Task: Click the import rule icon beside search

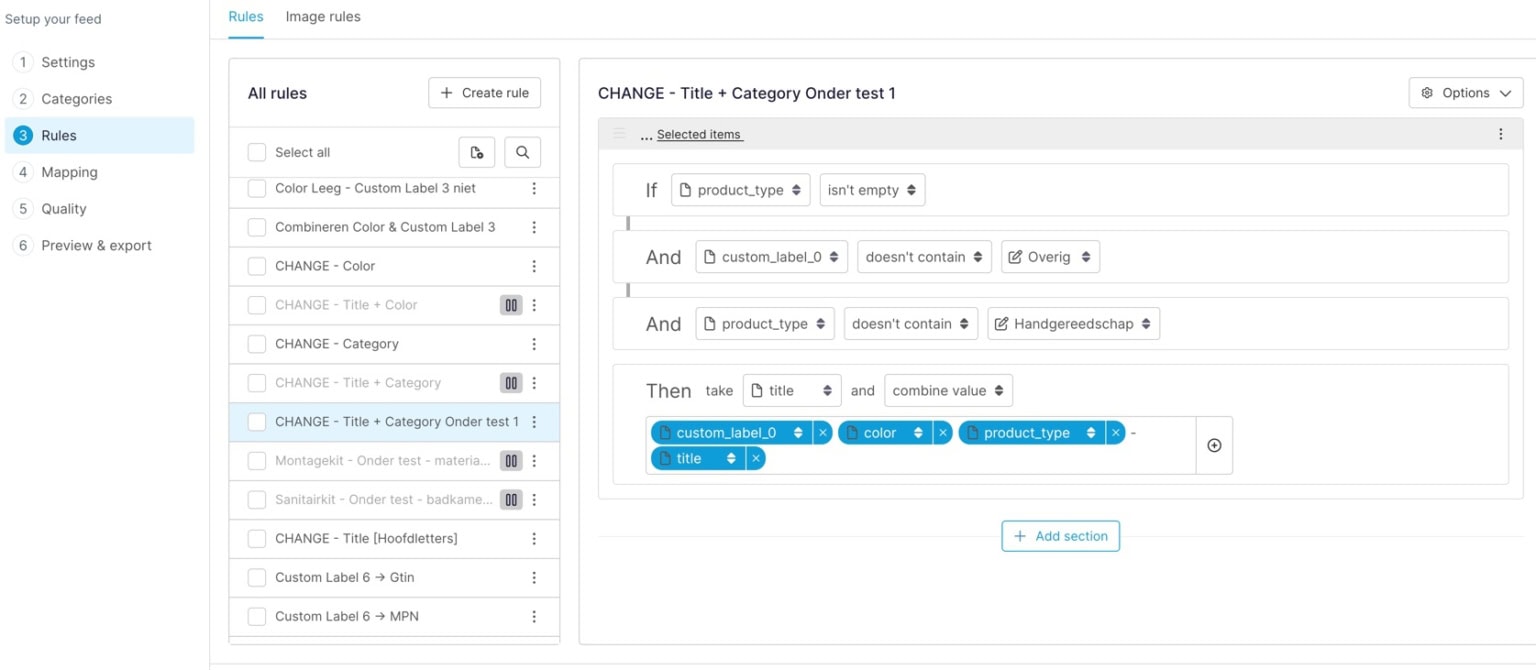Action: point(477,151)
